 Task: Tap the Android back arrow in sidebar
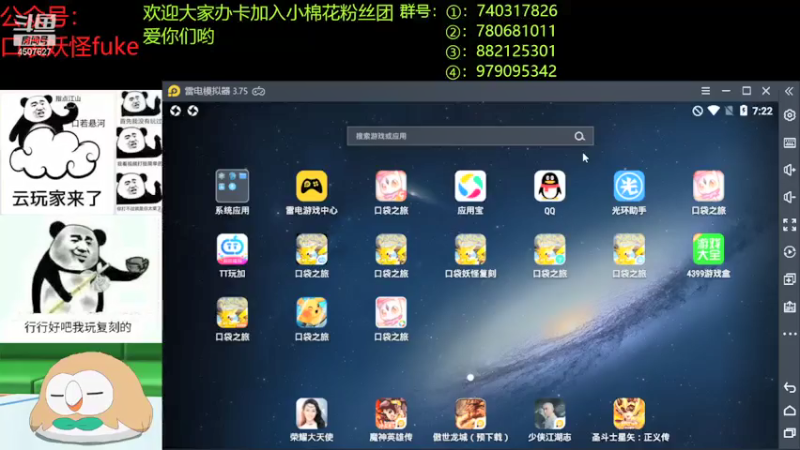point(789,388)
